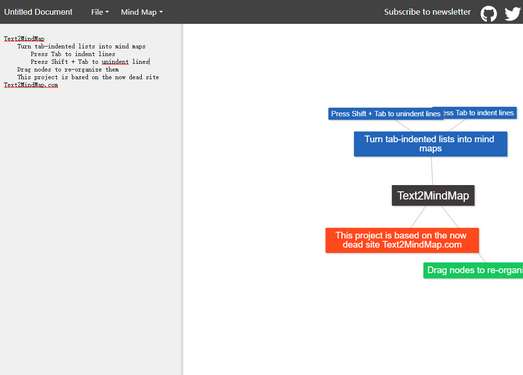Click 'Turn tab-indented lists into mind maps' text line

tap(81, 46)
